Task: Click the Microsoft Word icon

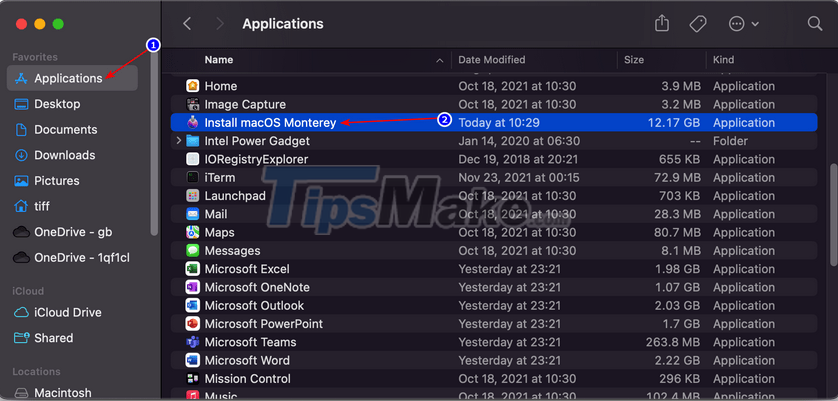Action: pyautogui.click(x=192, y=360)
